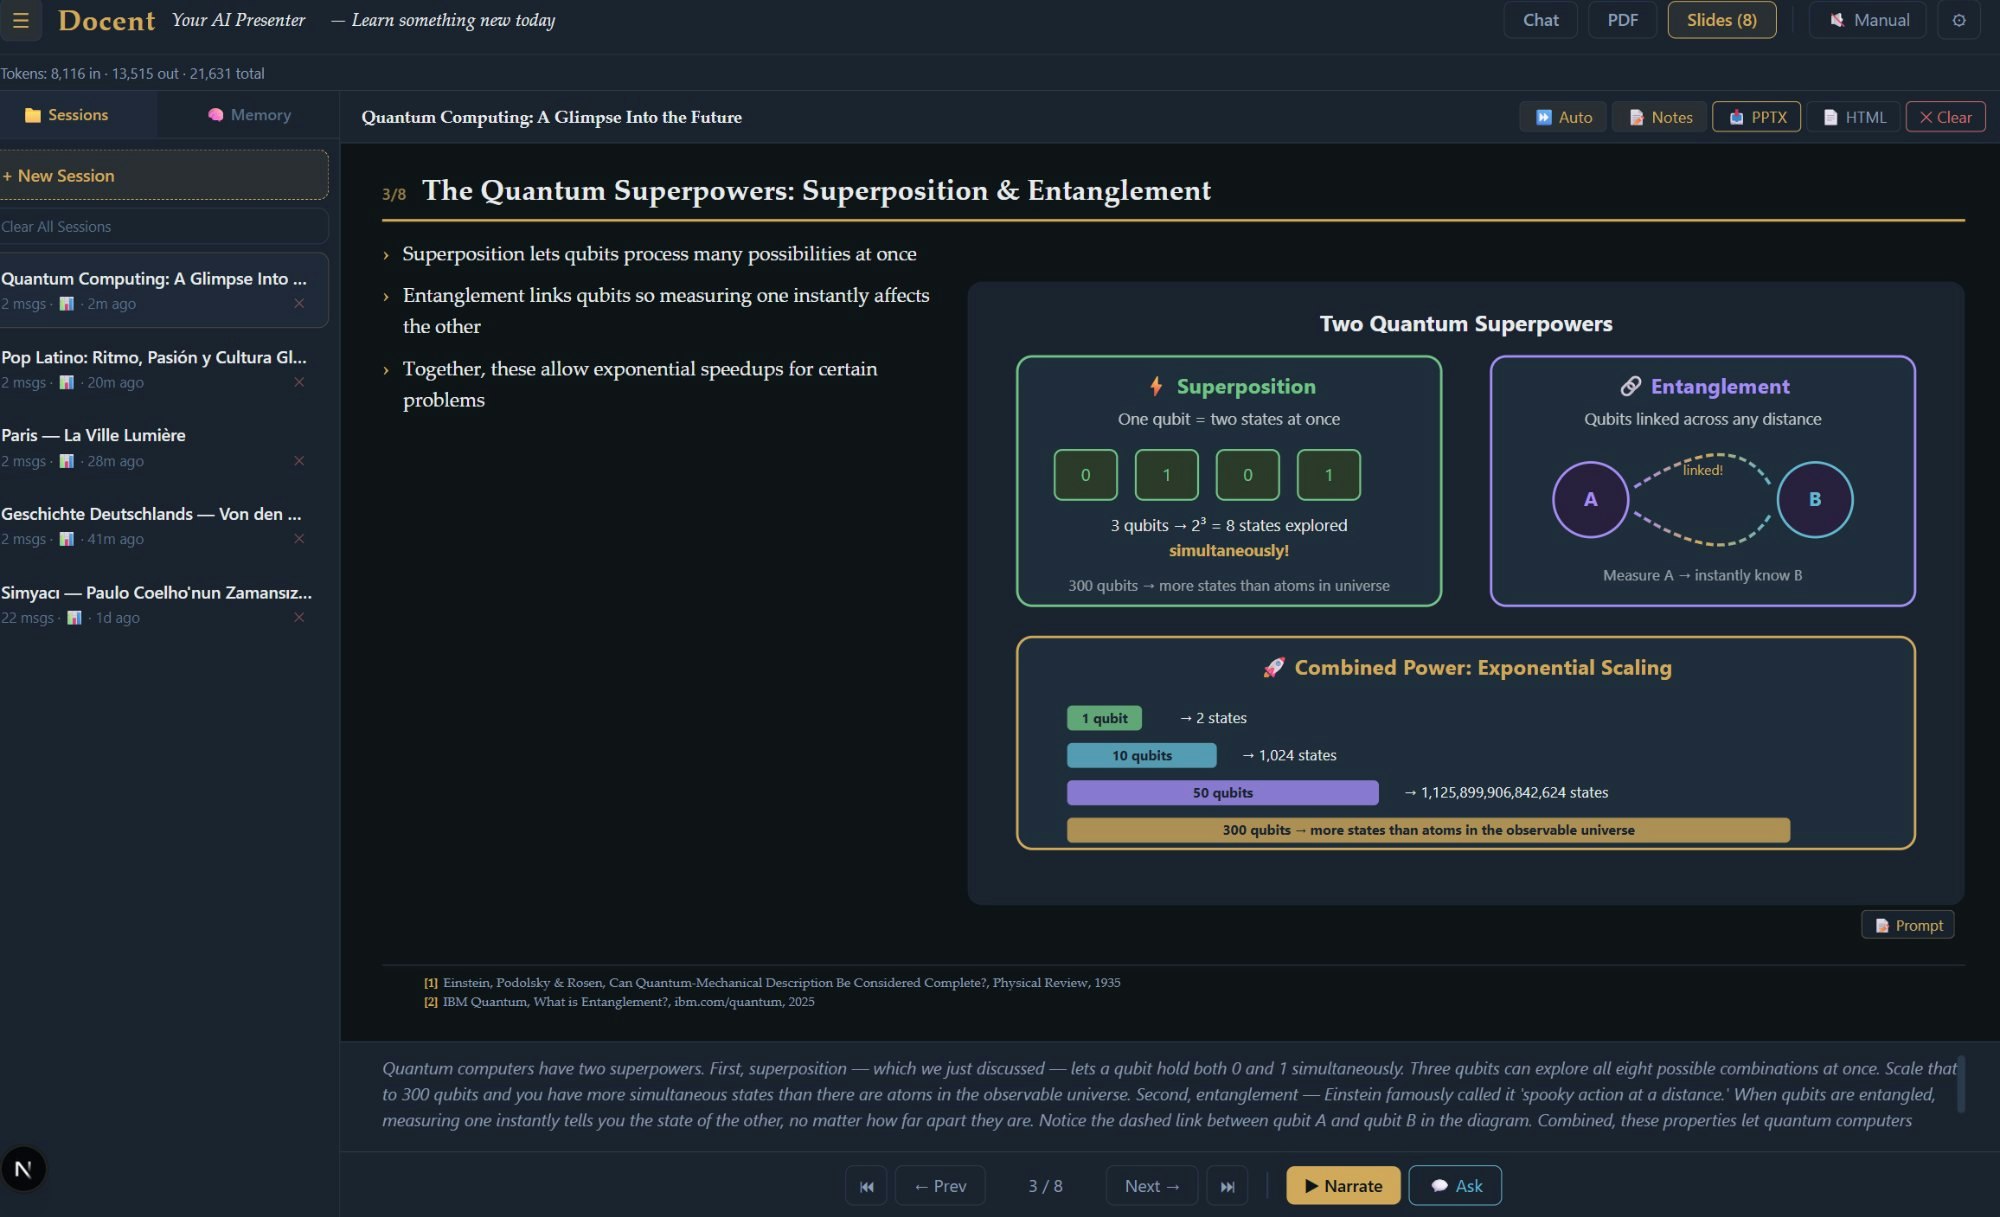Skip to the last slide
This screenshot has width=2000, height=1217.
pos(1227,1186)
